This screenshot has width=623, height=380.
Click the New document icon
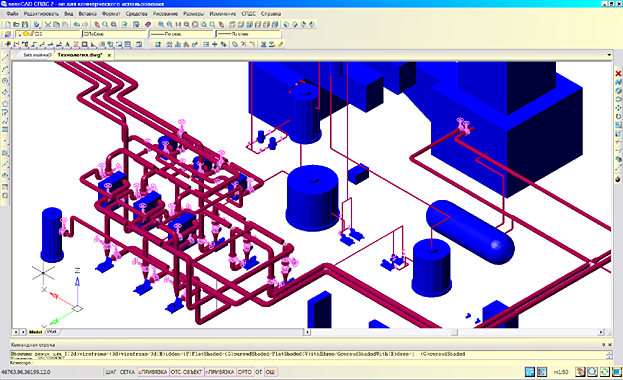[8, 25]
